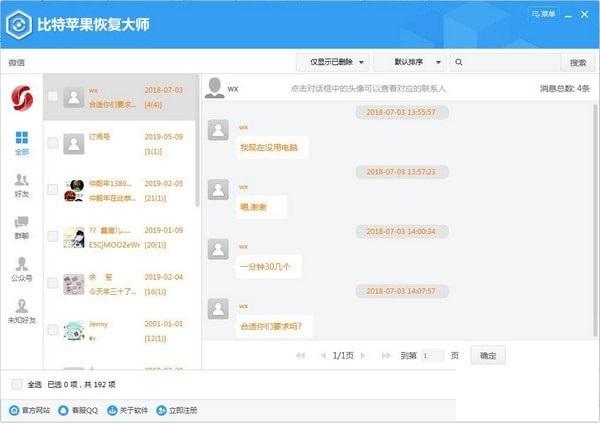Open 官方网站 official website link
600x423 pixels.
[x=29, y=410]
